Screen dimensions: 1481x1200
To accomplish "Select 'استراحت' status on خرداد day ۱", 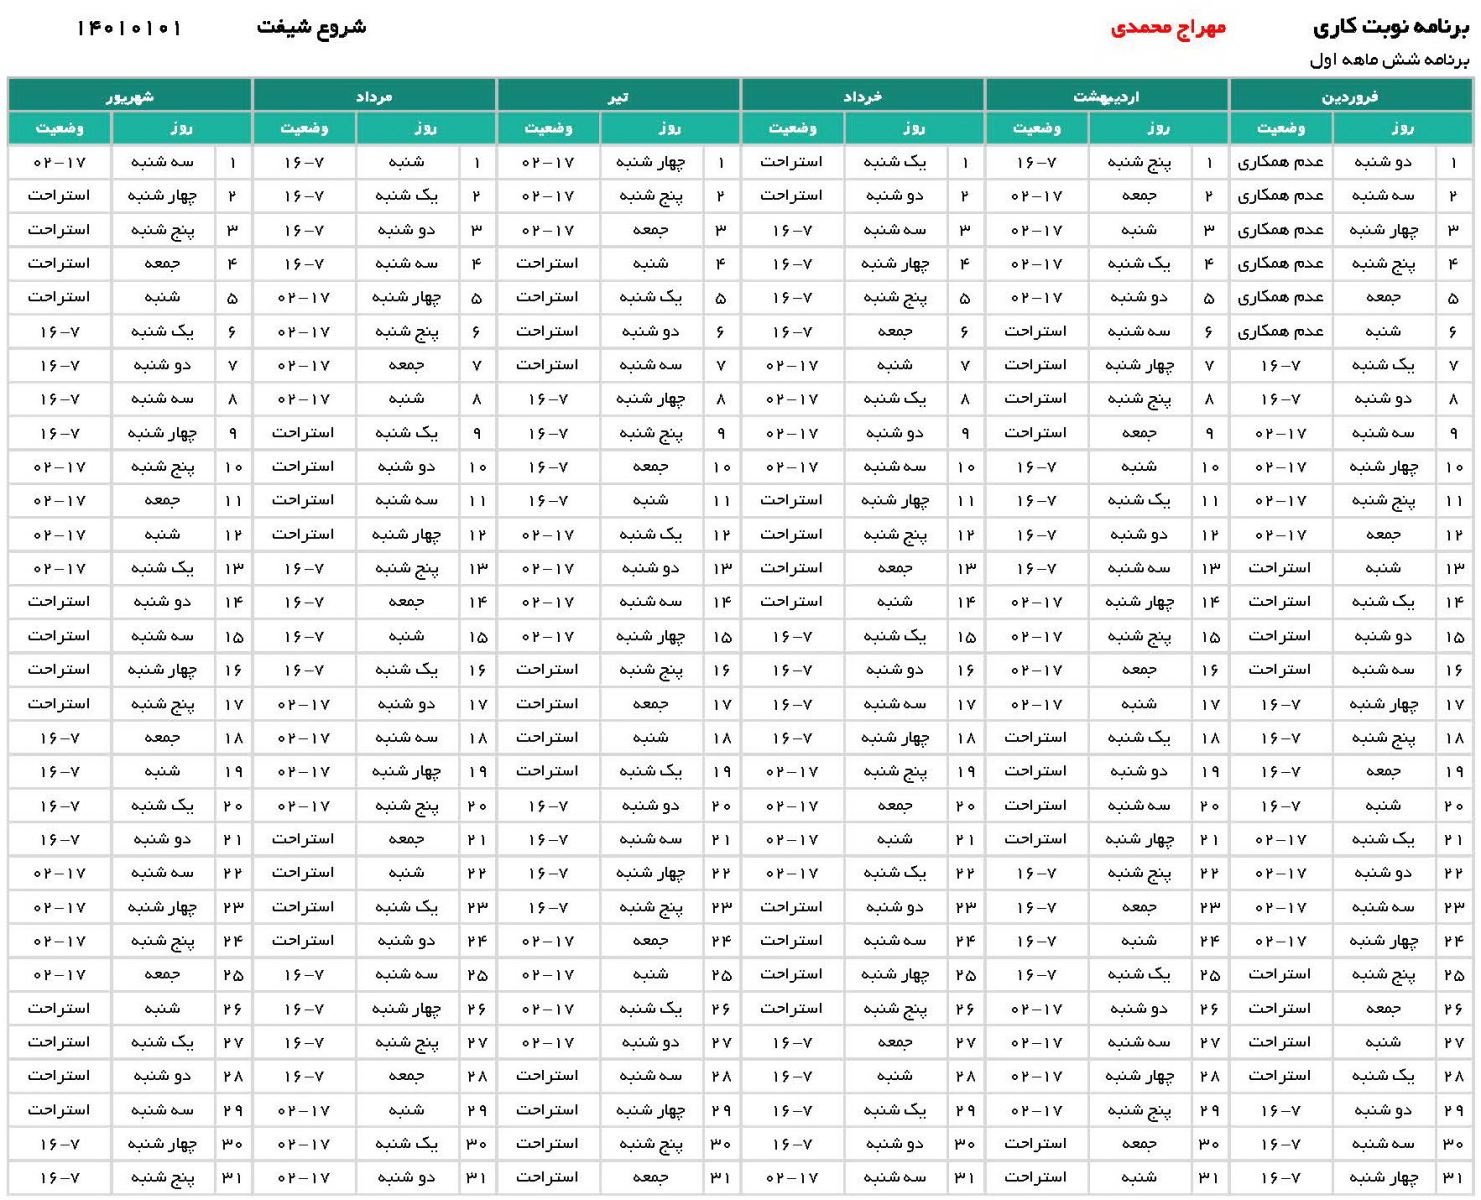I will click(x=792, y=162).
